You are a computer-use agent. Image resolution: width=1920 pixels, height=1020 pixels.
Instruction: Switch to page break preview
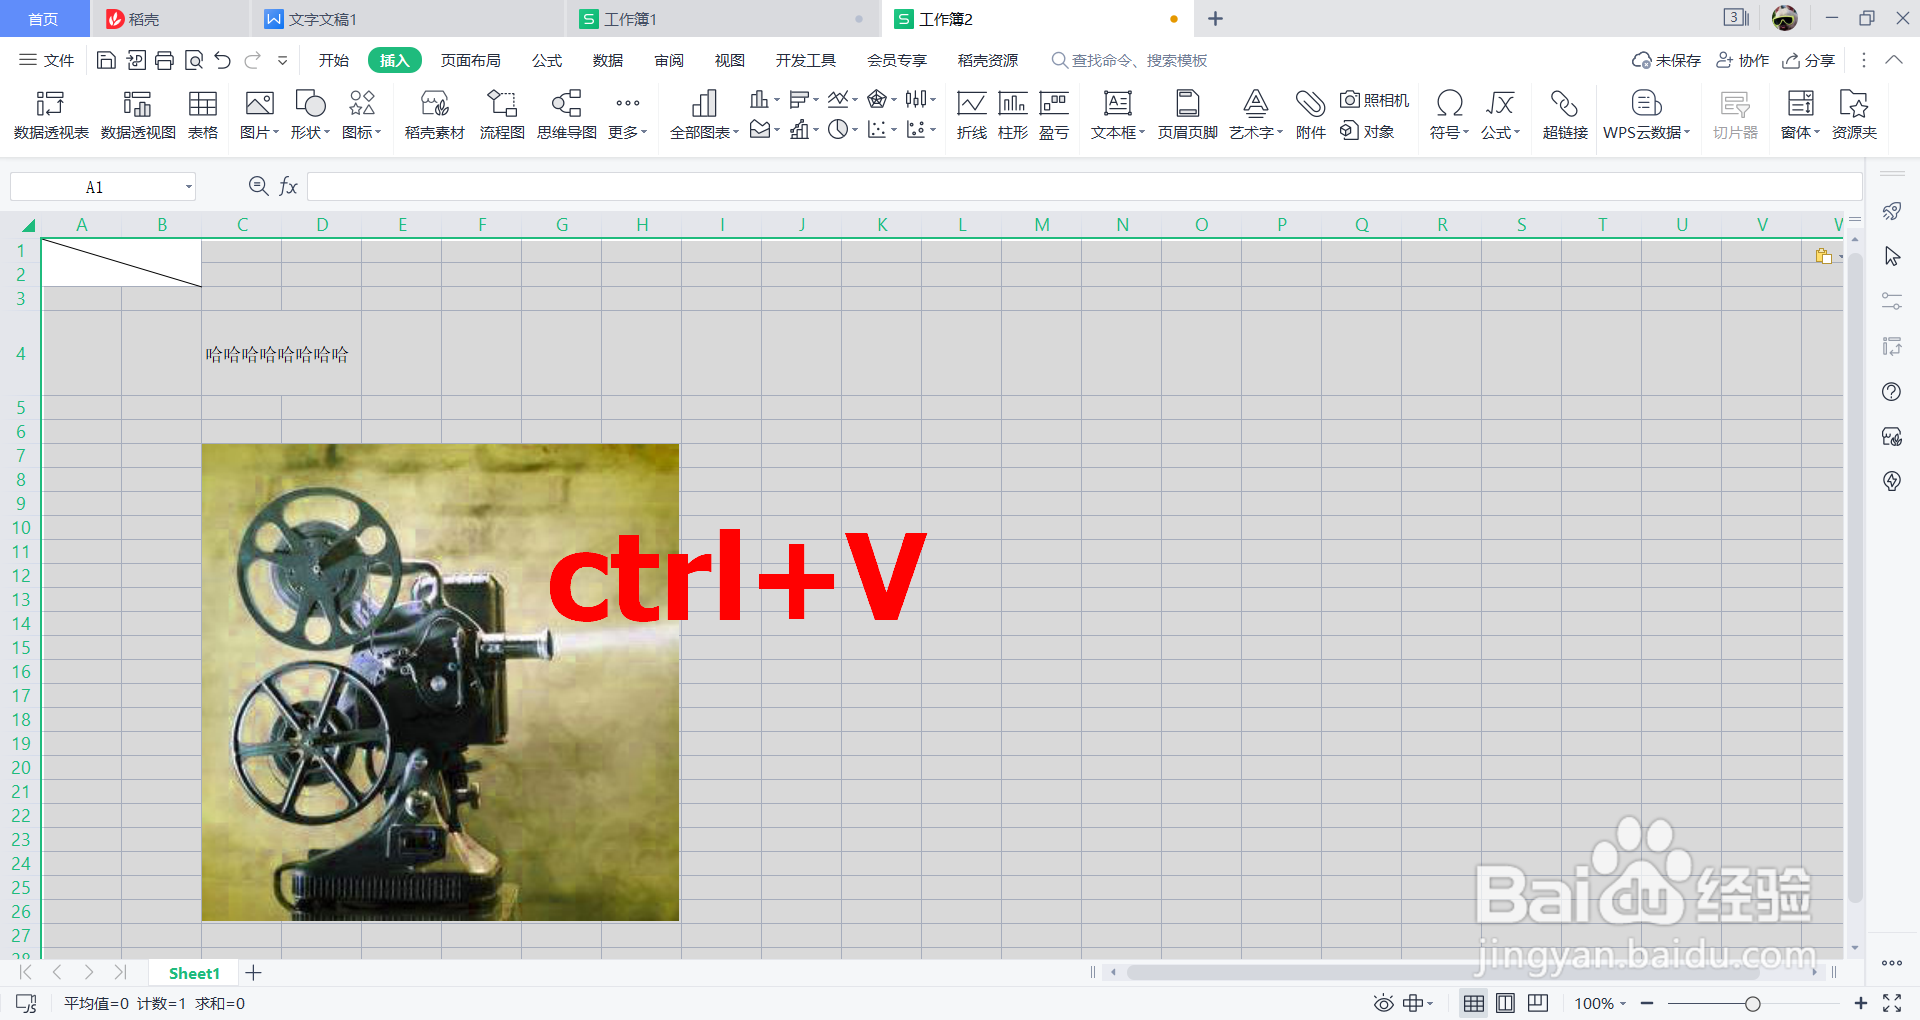(1538, 1003)
